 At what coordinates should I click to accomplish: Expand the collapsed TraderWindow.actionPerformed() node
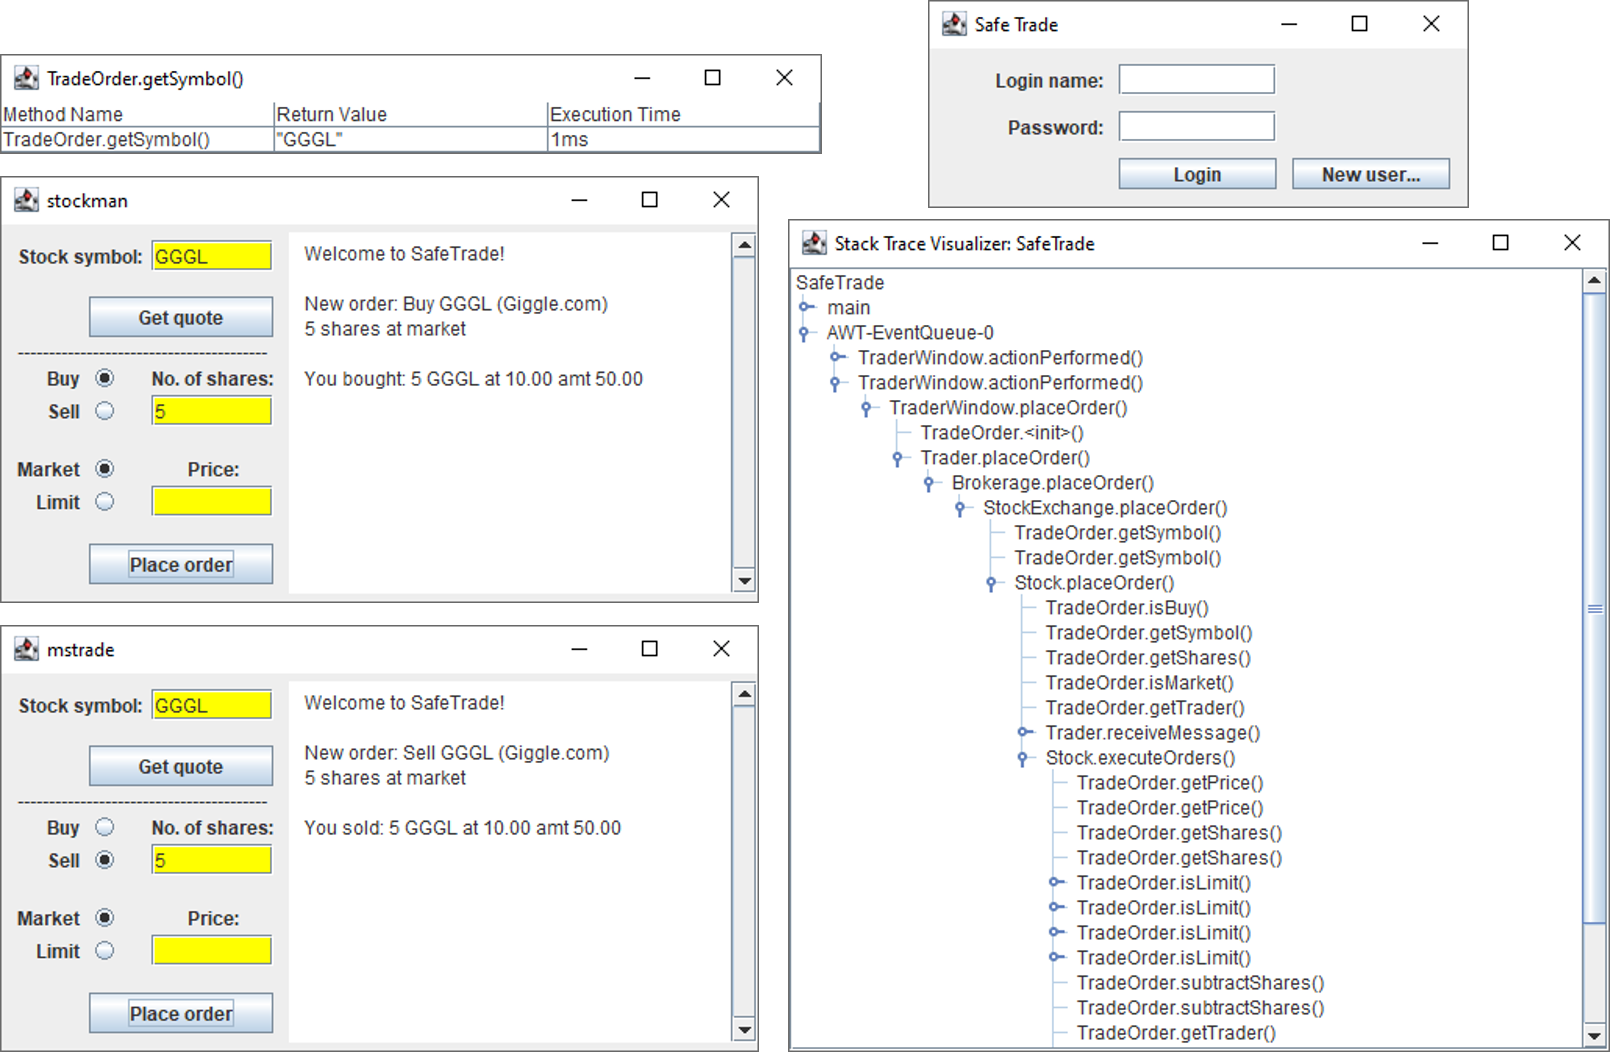tap(837, 357)
